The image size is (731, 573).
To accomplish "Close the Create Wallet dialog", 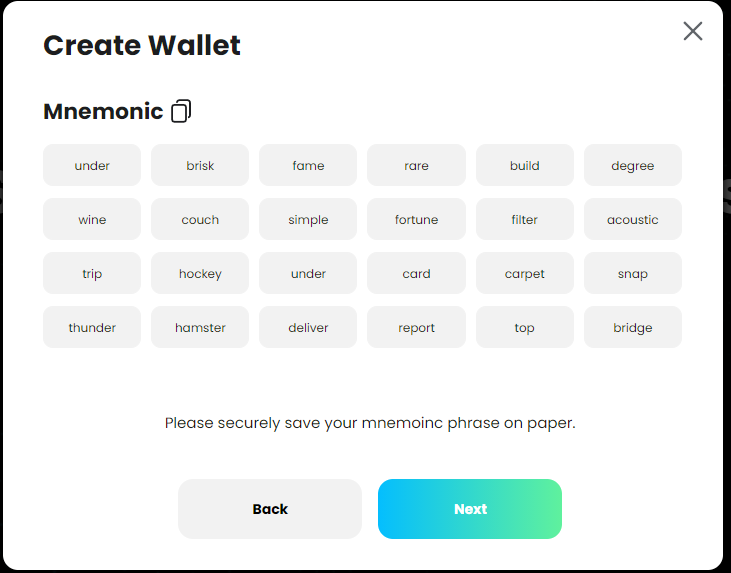I will tap(692, 31).
